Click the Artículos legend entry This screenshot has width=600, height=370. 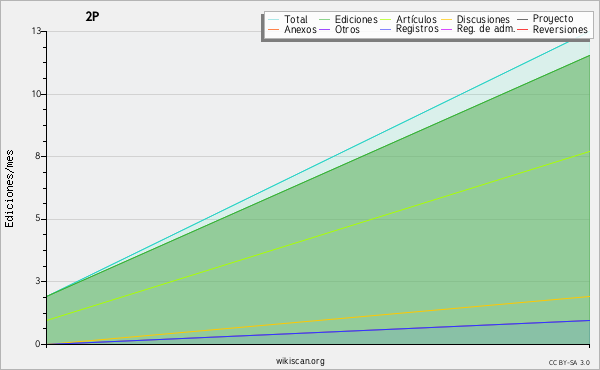[408, 19]
